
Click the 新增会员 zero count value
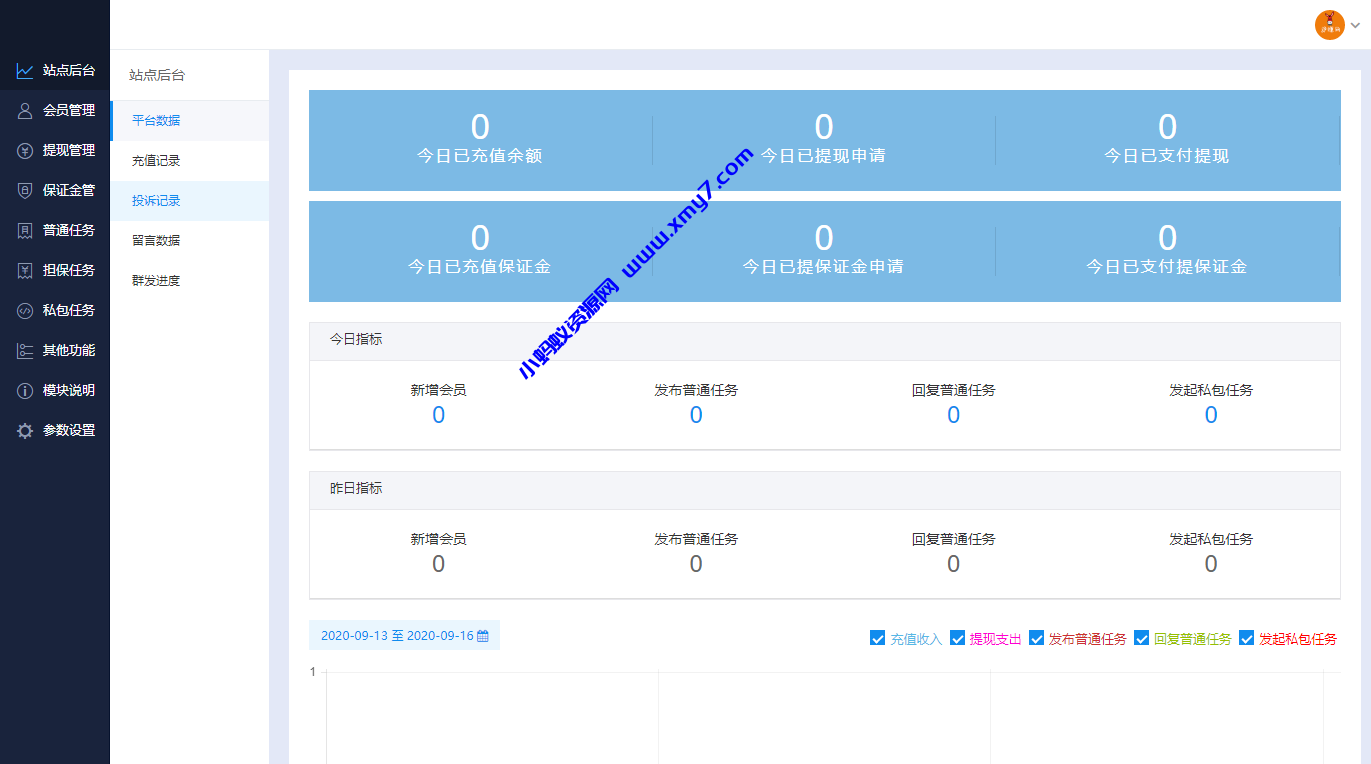[x=438, y=414]
